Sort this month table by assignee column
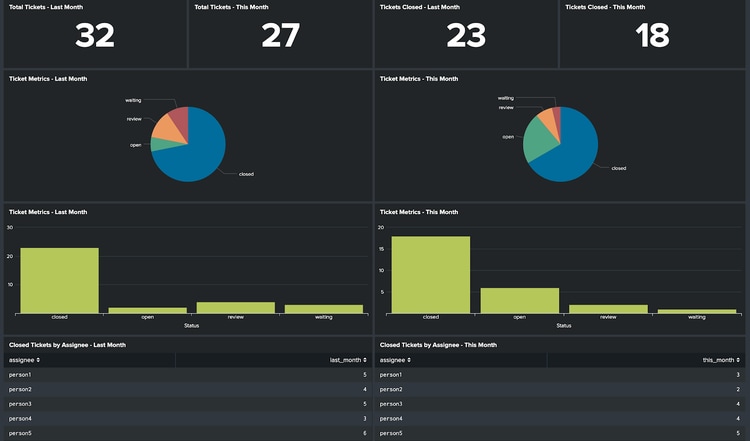 [x=395, y=359]
